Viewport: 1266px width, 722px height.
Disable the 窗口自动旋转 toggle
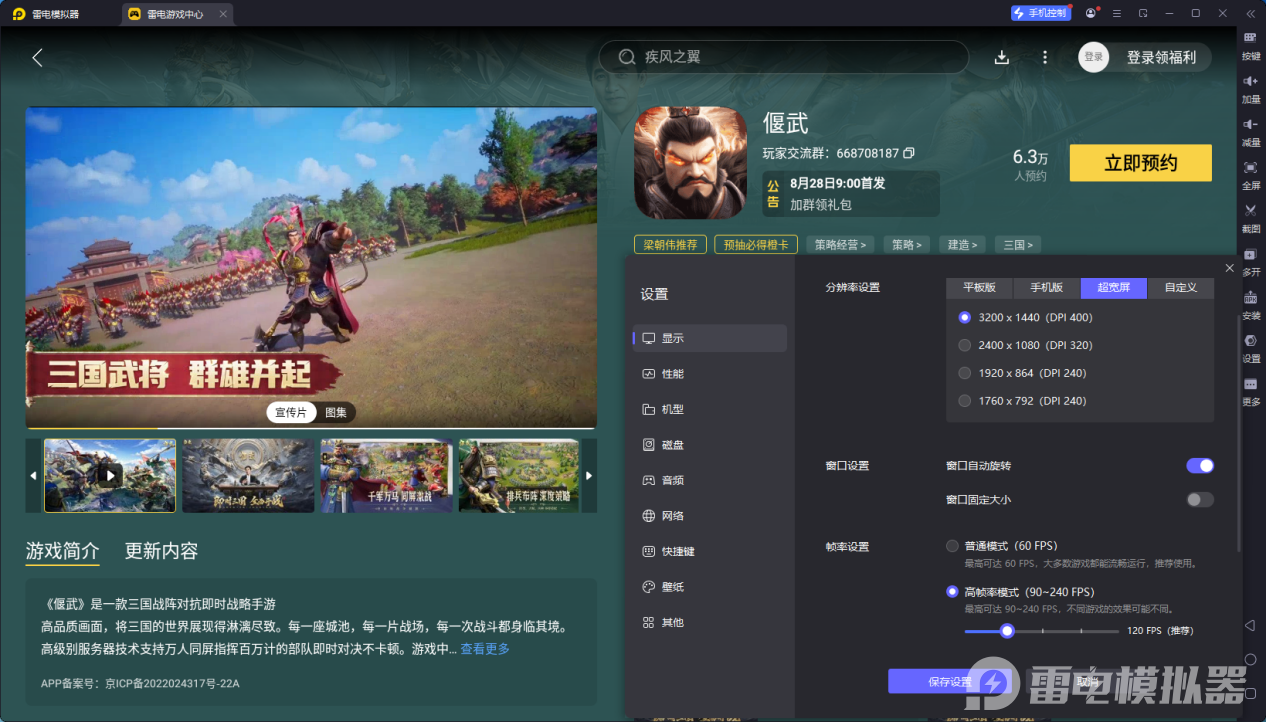1199,466
